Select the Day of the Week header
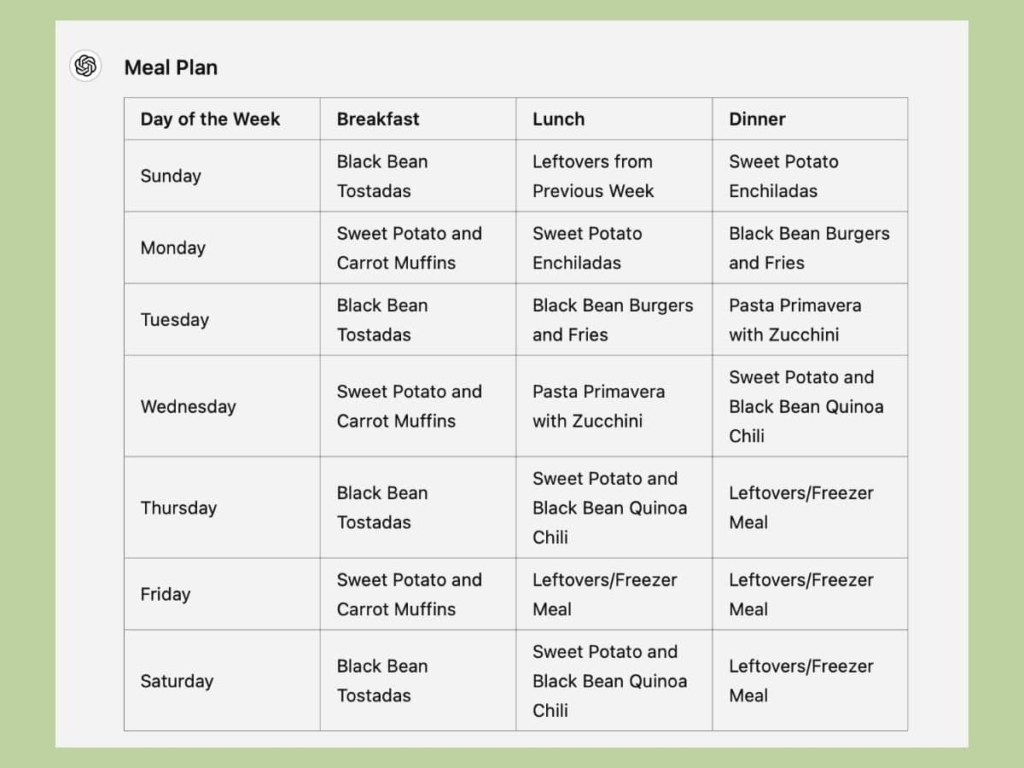This screenshot has width=1024, height=768. tap(210, 119)
